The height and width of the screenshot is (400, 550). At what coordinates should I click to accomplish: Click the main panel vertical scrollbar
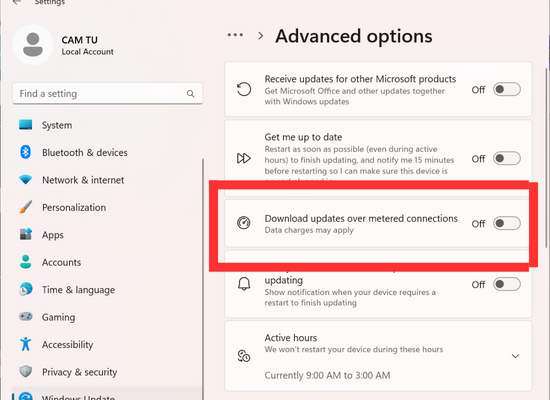(x=546, y=158)
